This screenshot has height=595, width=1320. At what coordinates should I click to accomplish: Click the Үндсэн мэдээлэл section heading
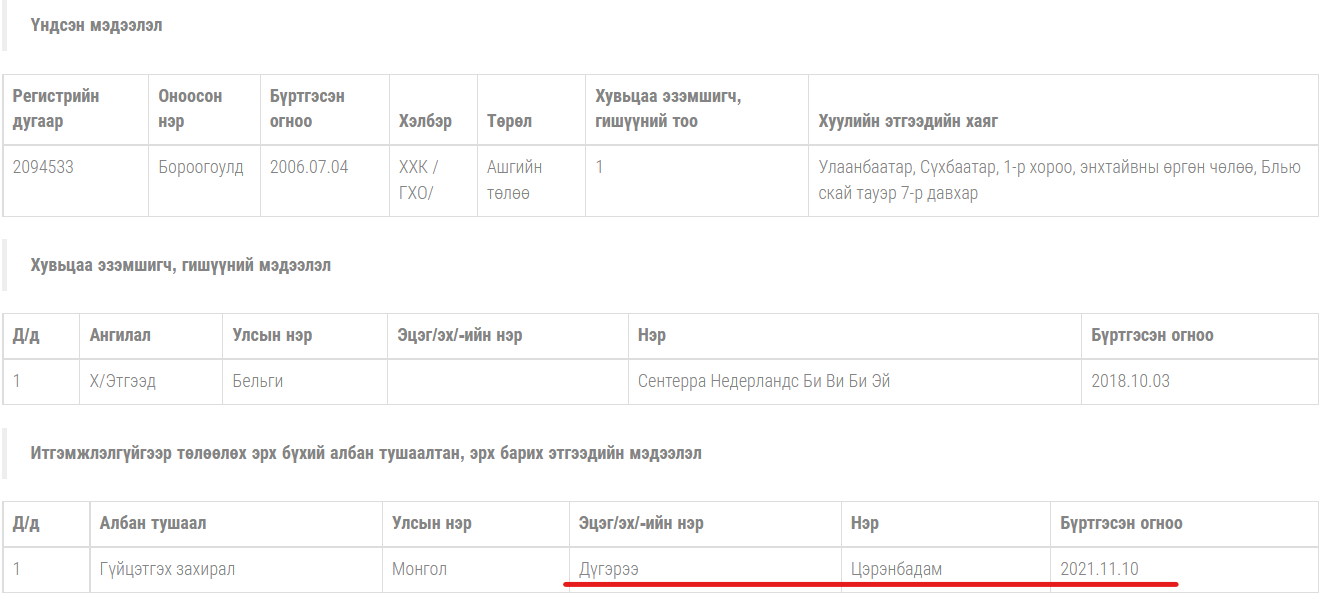pos(96,26)
